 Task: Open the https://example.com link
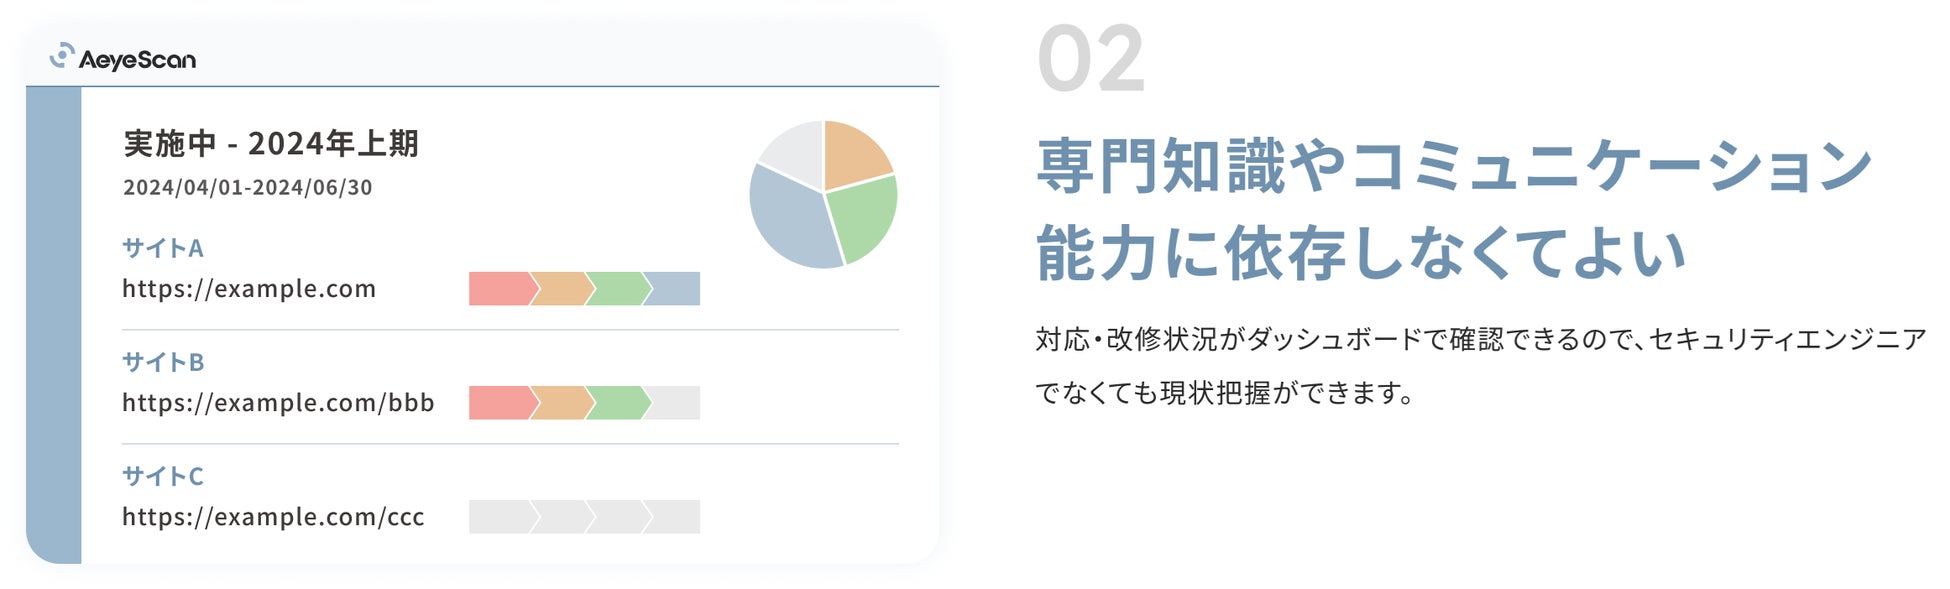(x=249, y=289)
